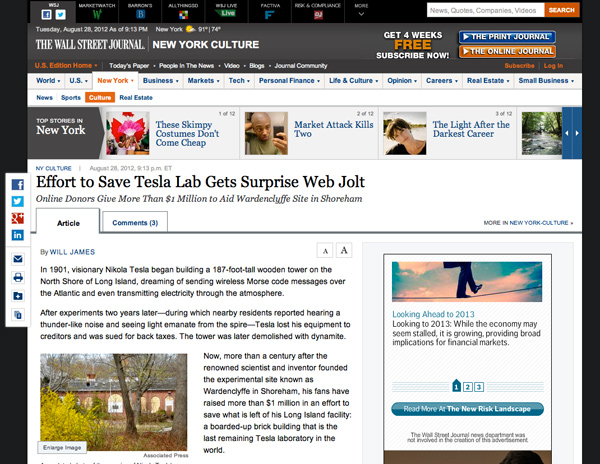Open Risk & Compliance network site
Image resolution: width=600 pixels, height=464 pixels.
tap(318, 11)
